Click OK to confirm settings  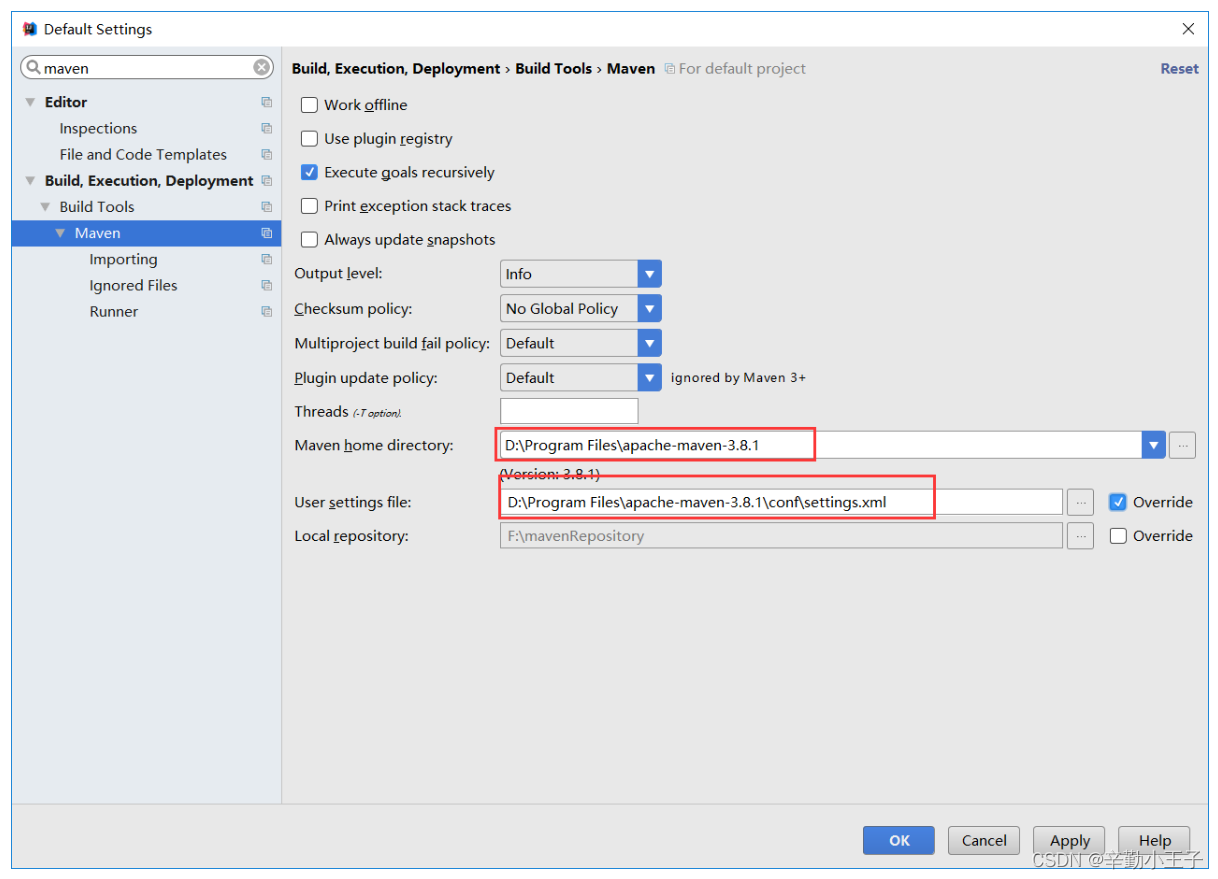pyautogui.click(x=899, y=840)
